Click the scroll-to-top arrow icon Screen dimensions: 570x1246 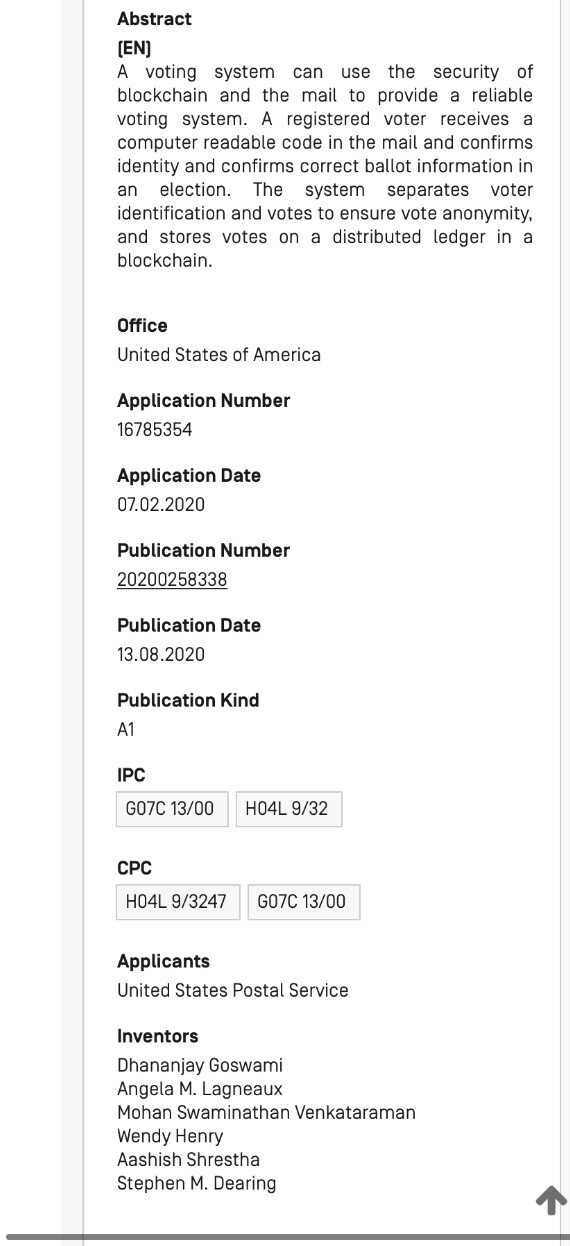point(551,1200)
